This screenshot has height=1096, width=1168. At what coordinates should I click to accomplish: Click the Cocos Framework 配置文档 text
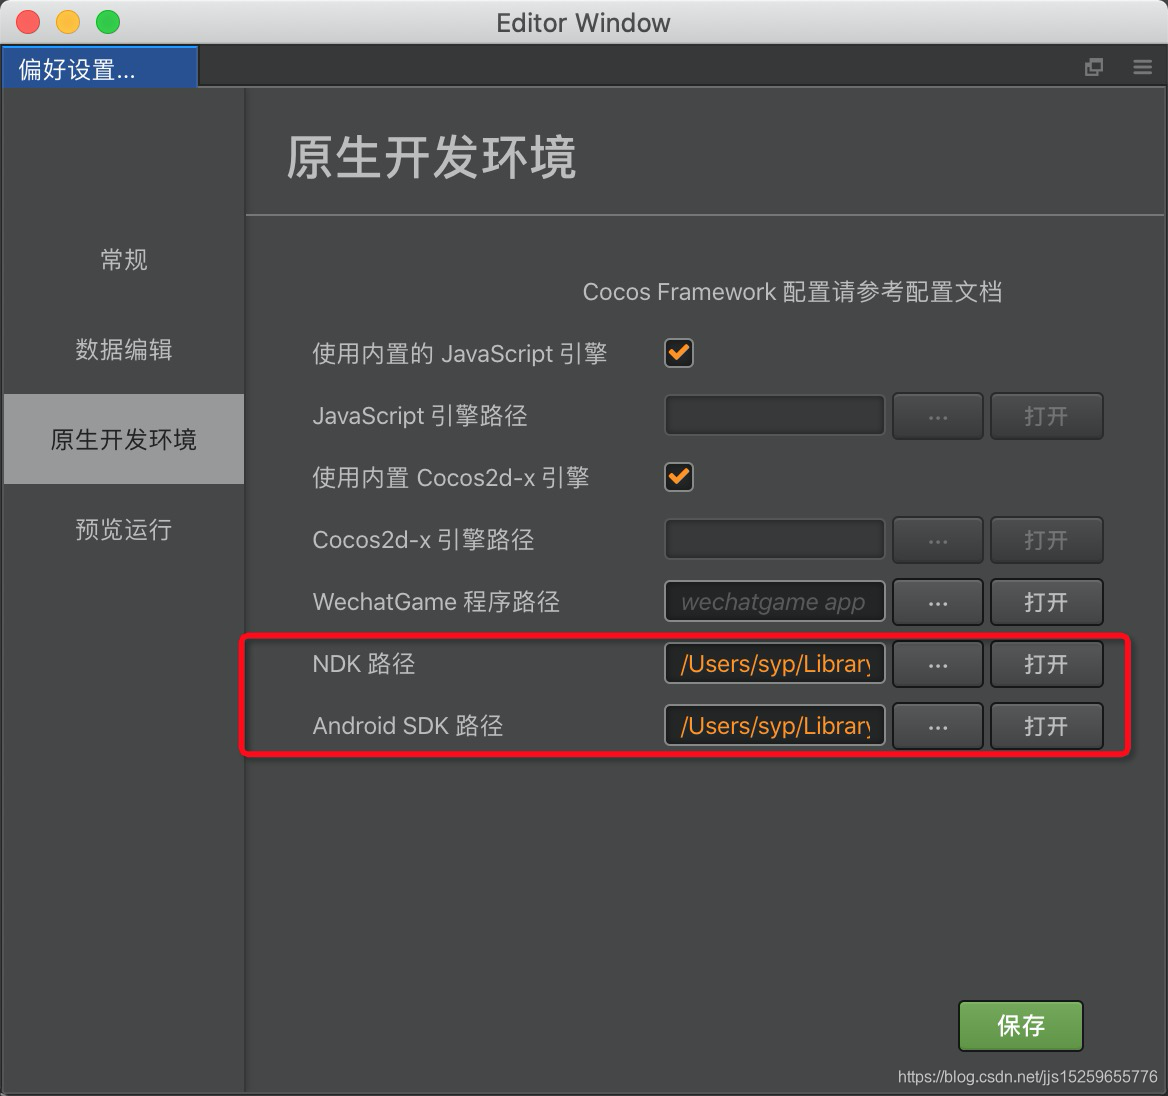coord(792,291)
